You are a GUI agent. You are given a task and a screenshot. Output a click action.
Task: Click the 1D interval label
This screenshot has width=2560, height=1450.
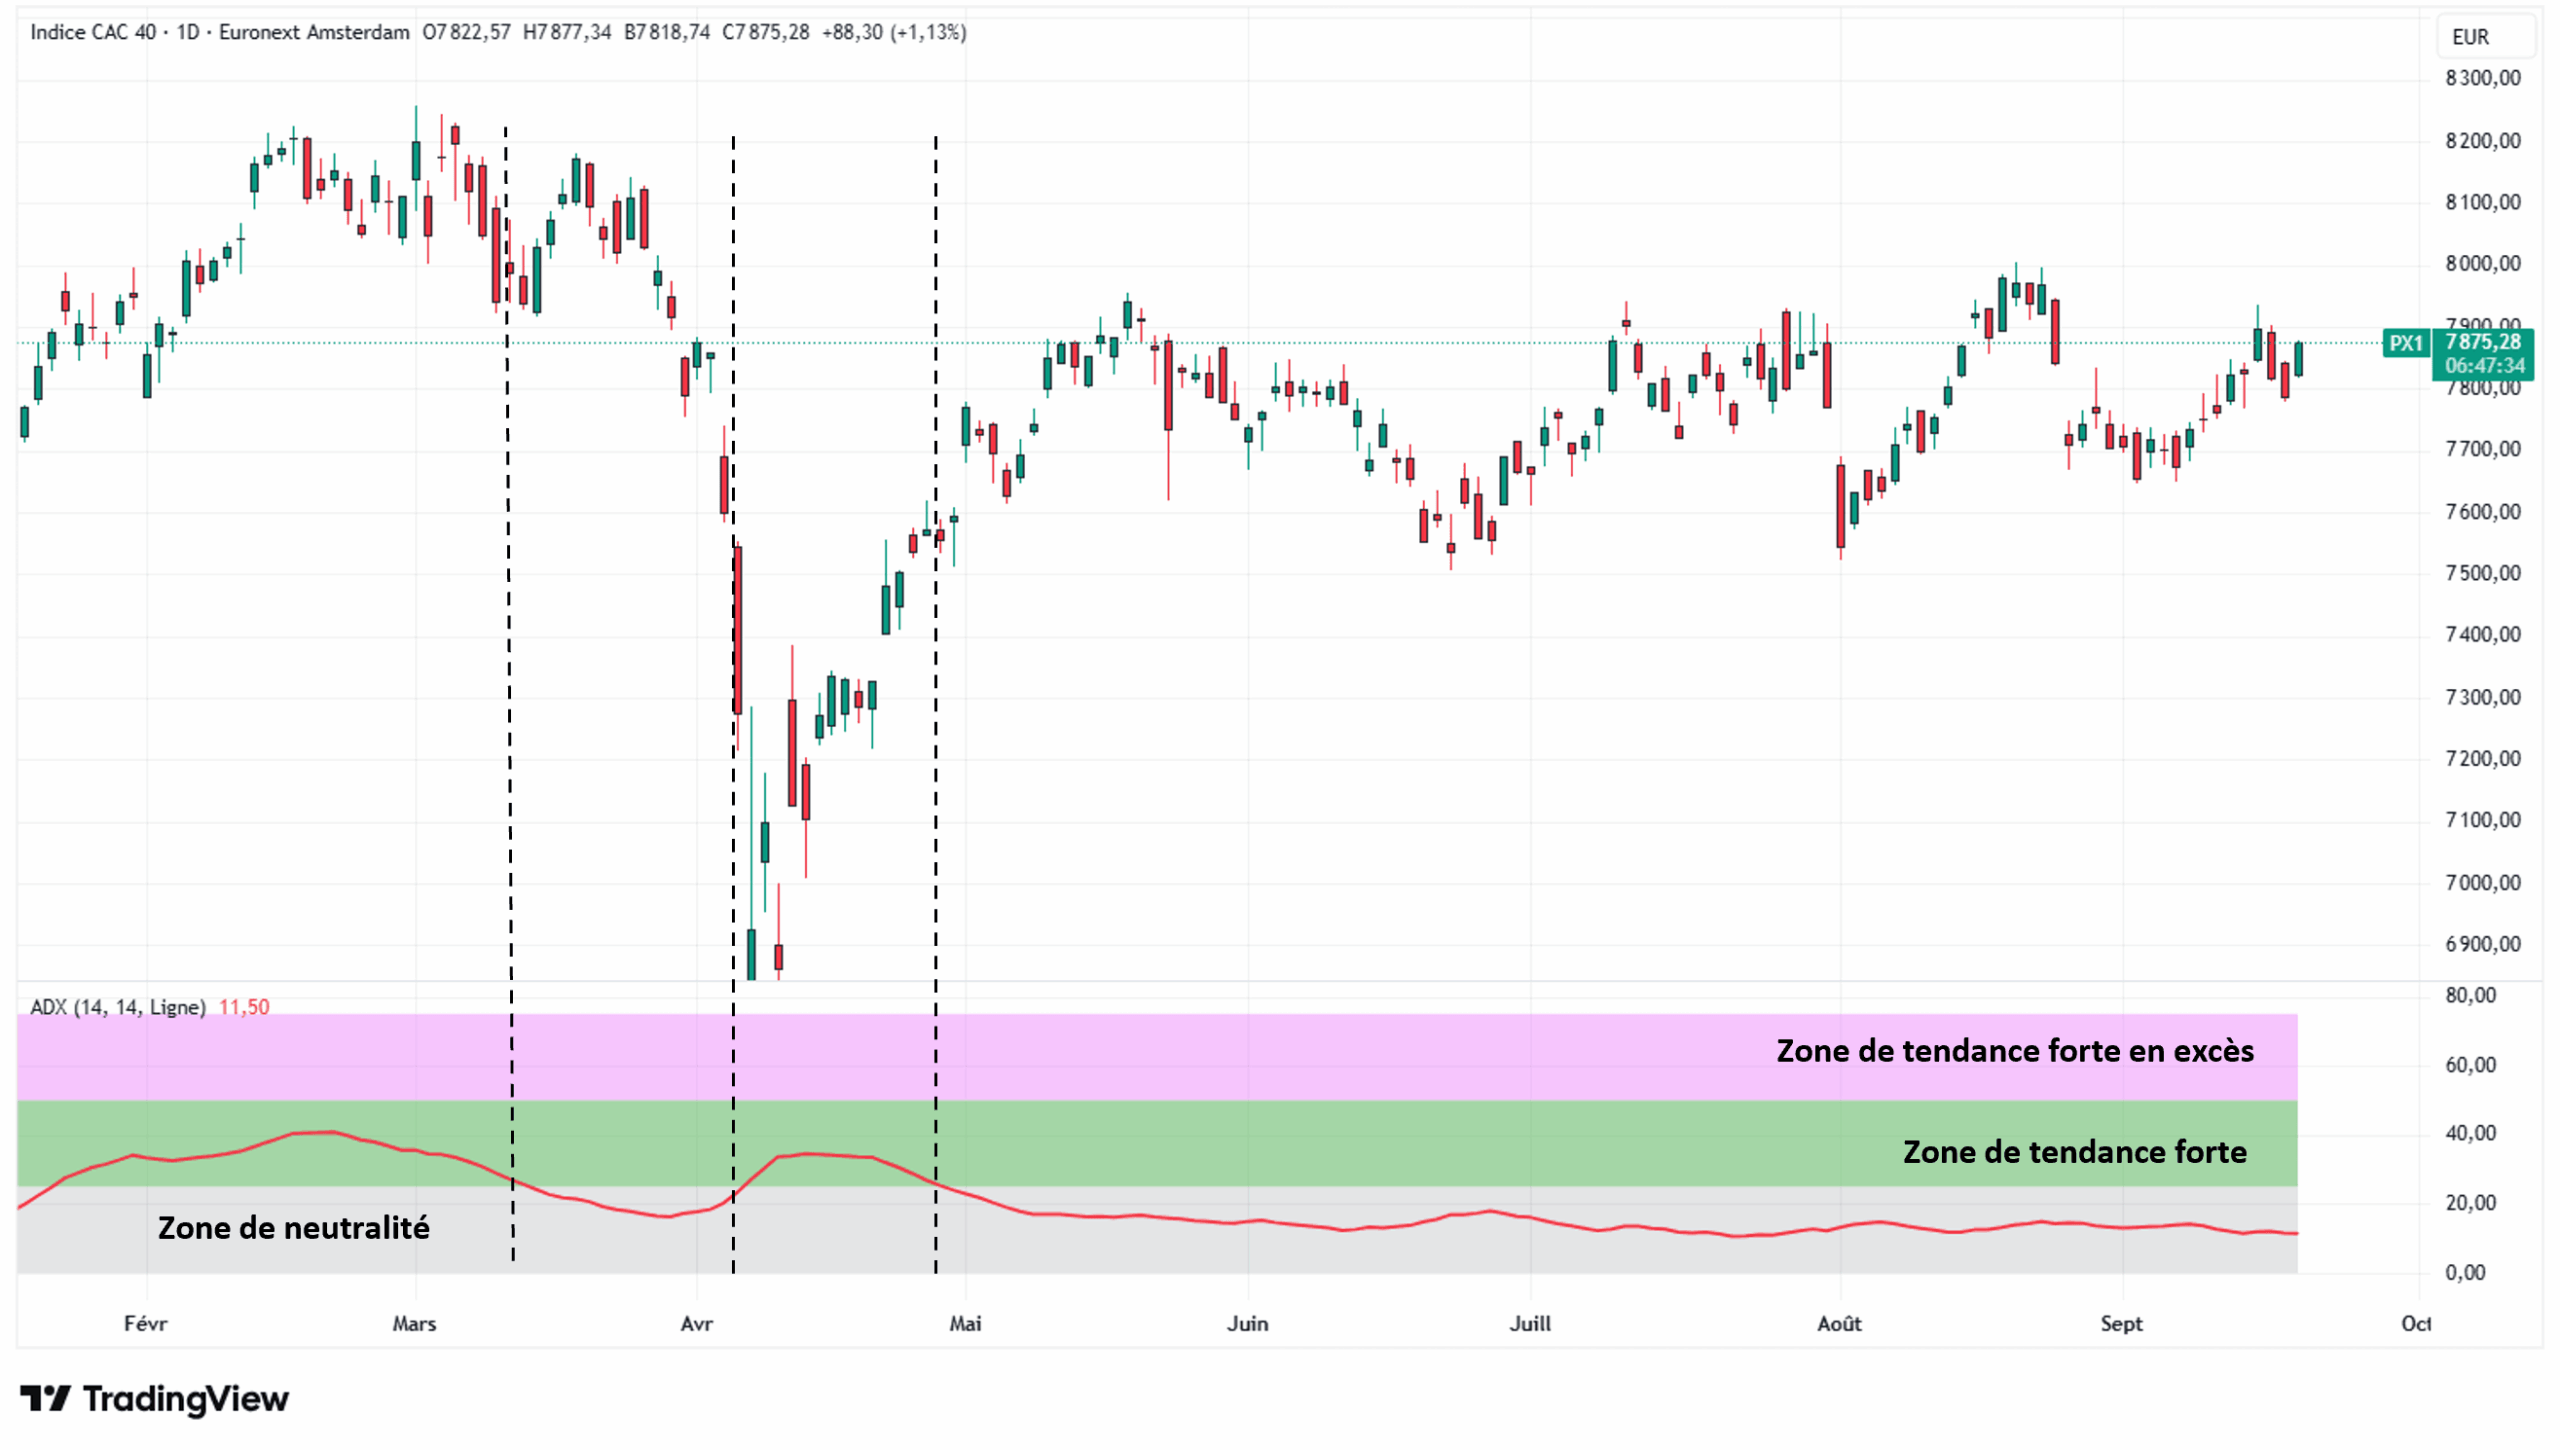(188, 32)
